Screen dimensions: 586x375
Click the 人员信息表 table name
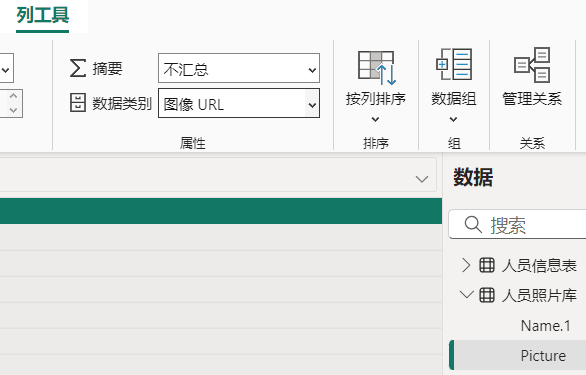(x=539, y=265)
